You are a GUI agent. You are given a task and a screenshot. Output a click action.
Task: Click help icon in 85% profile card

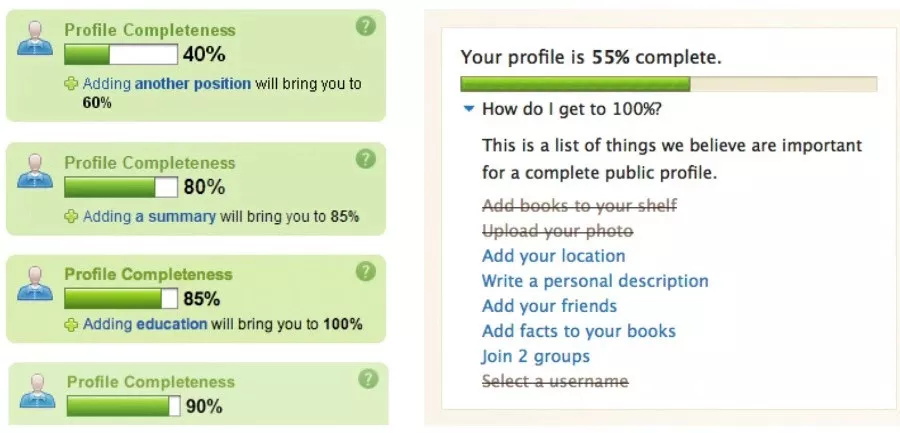[x=366, y=270]
